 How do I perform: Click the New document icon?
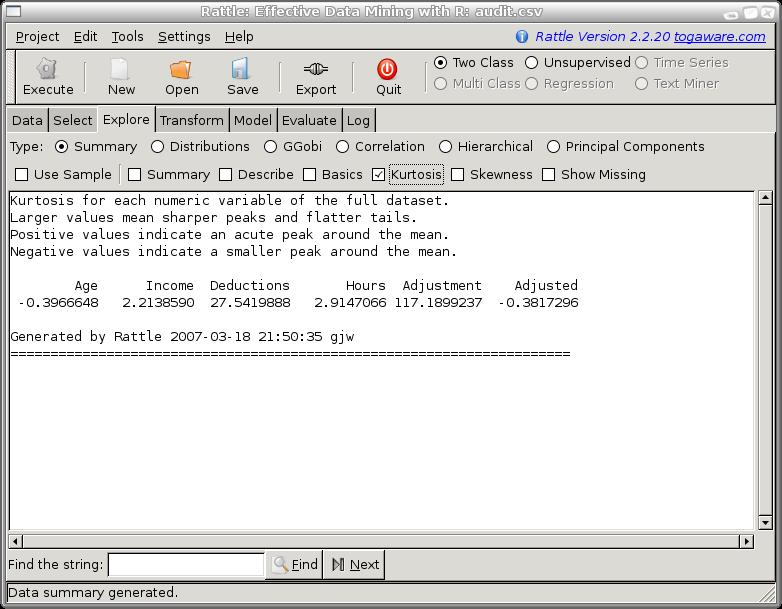(120, 69)
